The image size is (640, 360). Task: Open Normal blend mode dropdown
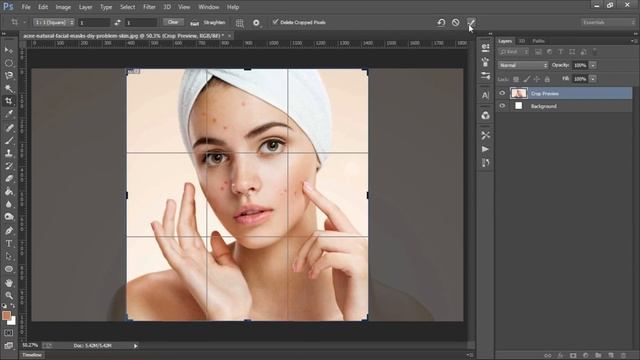pos(522,65)
